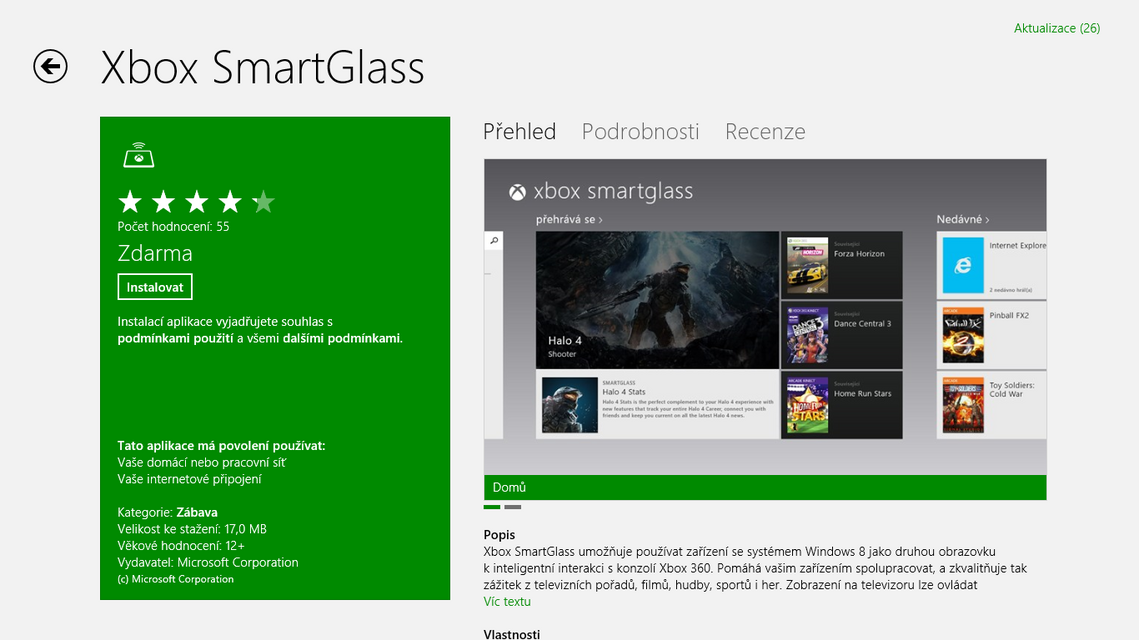1139x640 pixels.
Task: Open the Přehled tab
Action: click(519, 132)
